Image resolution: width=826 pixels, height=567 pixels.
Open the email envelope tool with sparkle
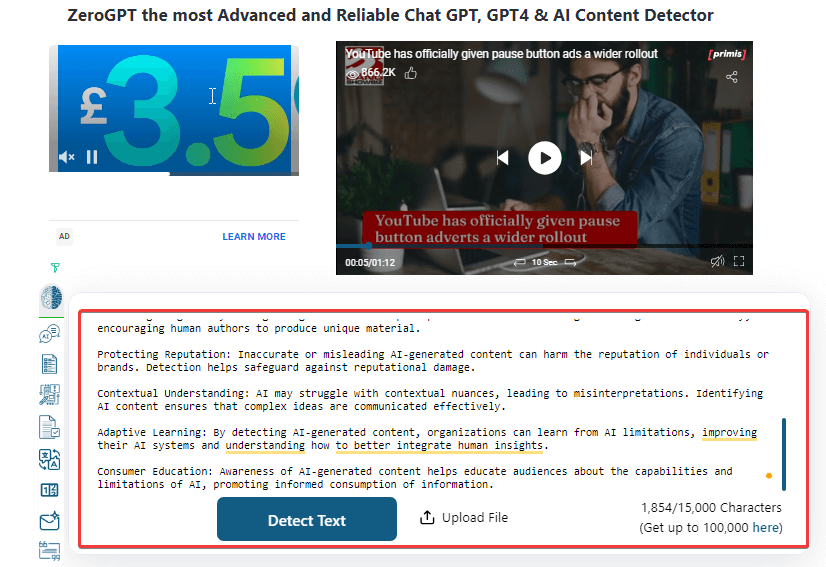[50, 520]
